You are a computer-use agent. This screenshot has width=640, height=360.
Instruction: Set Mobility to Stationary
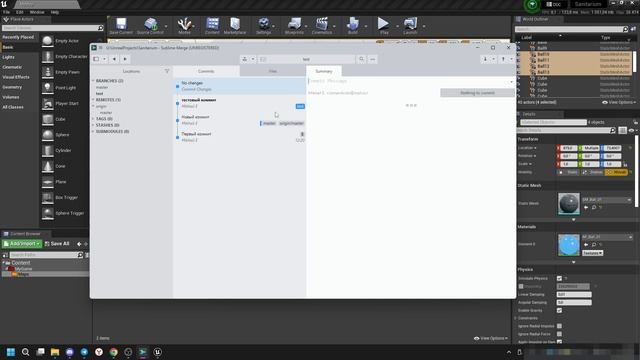[x=593, y=172]
